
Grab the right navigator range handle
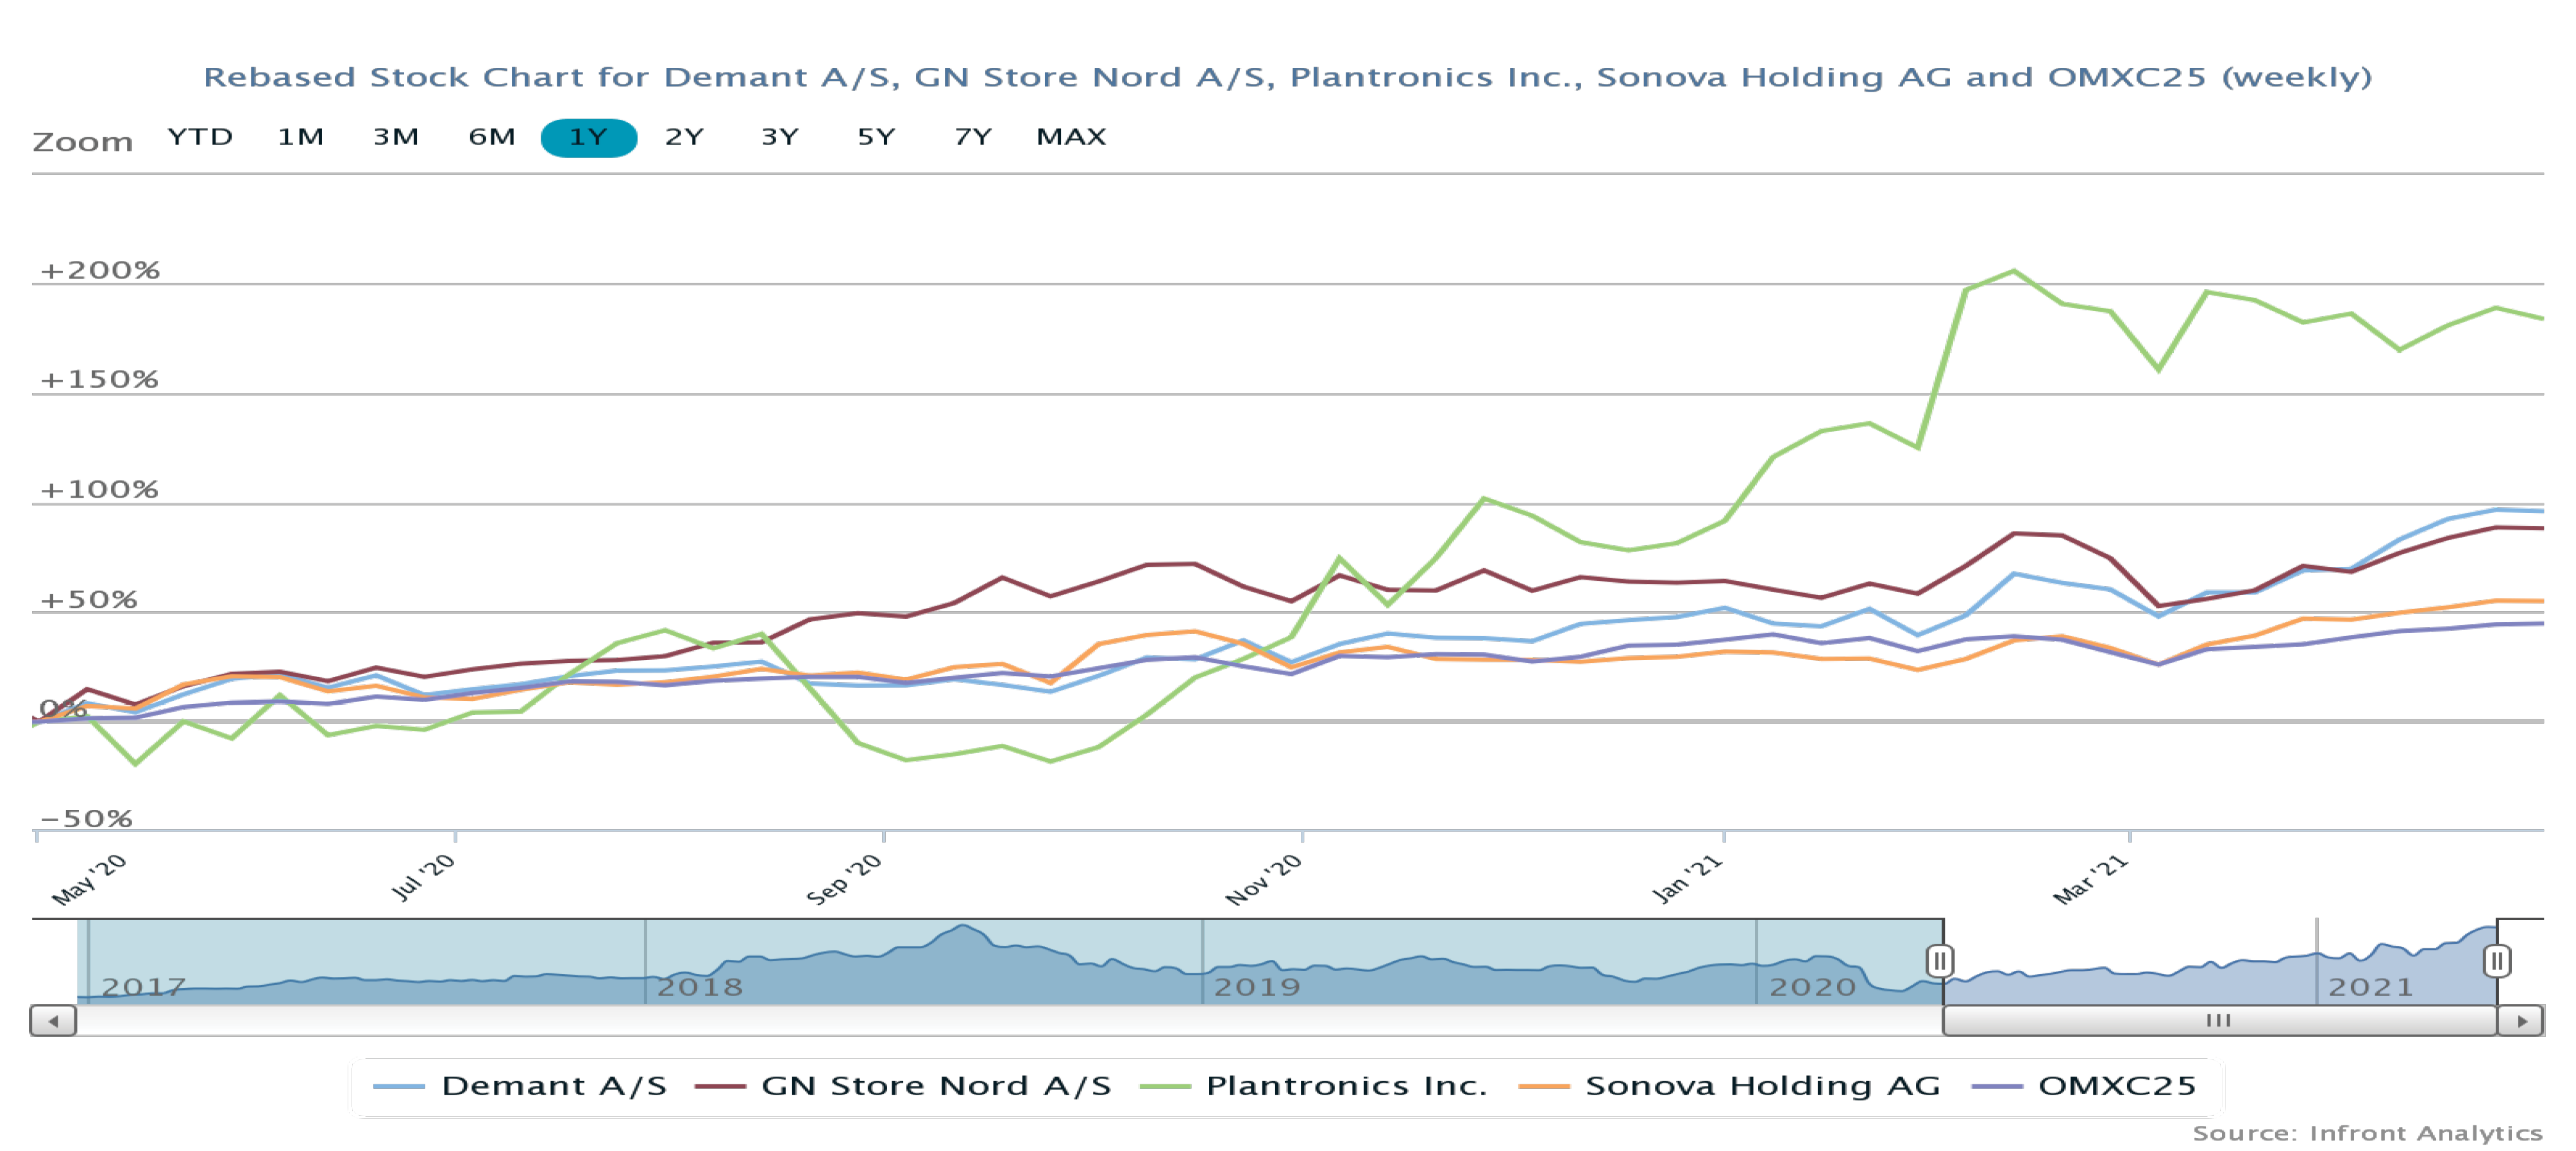[x=2496, y=961]
